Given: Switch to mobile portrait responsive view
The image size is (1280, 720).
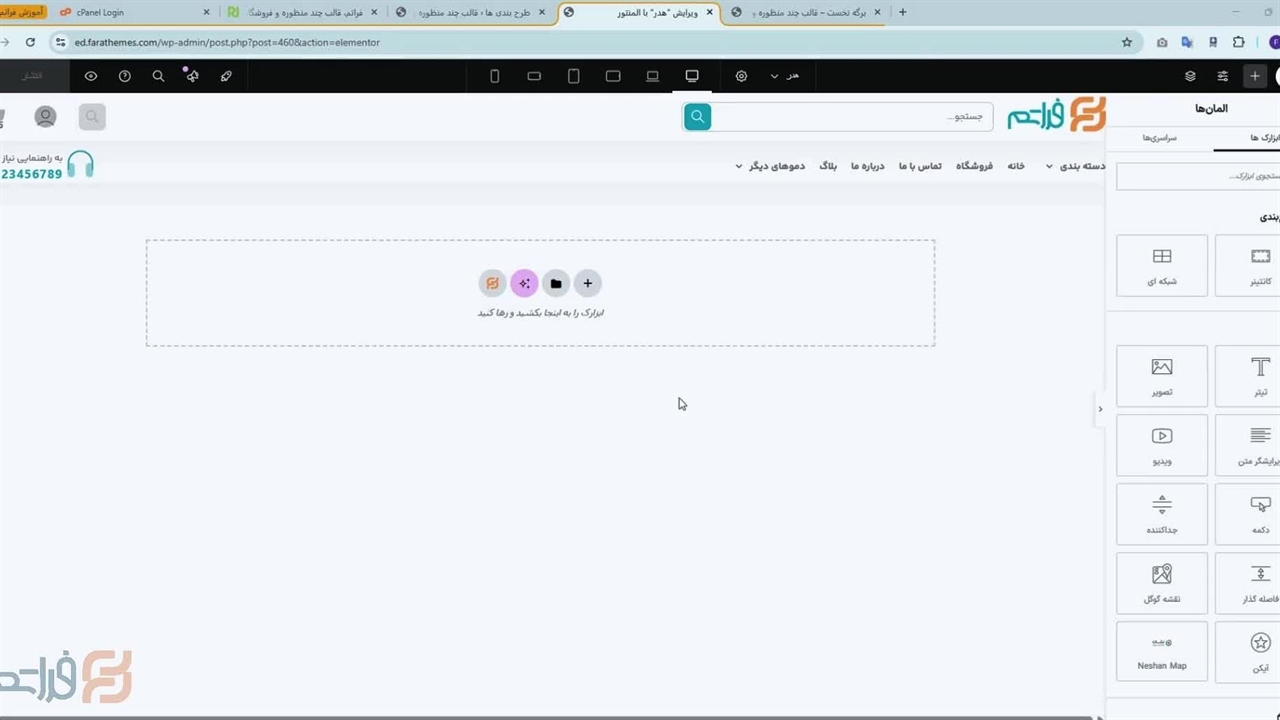Looking at the screenshot, I should [494, 76].
